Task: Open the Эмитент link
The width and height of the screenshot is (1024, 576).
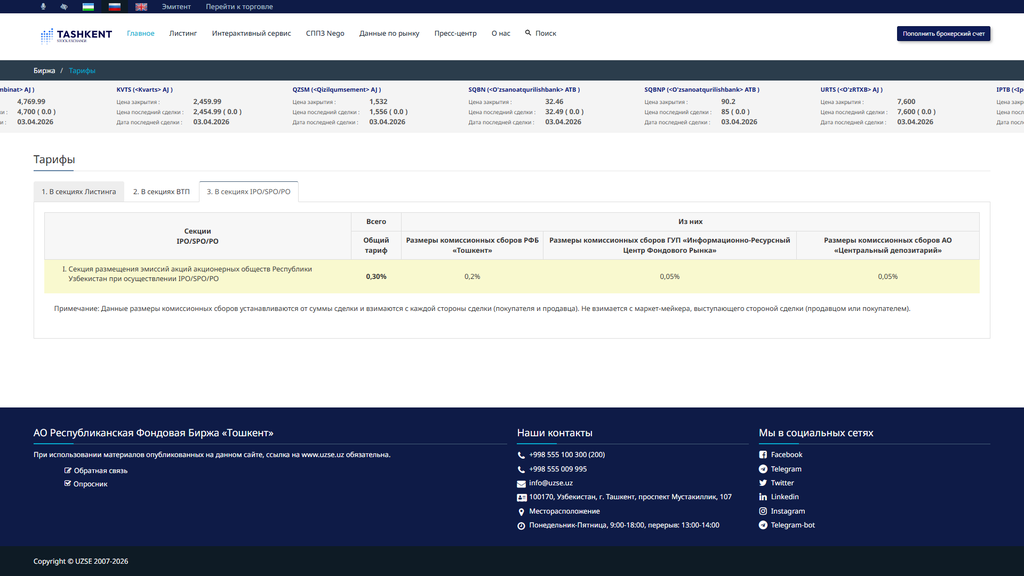Action: click(176, 7)
